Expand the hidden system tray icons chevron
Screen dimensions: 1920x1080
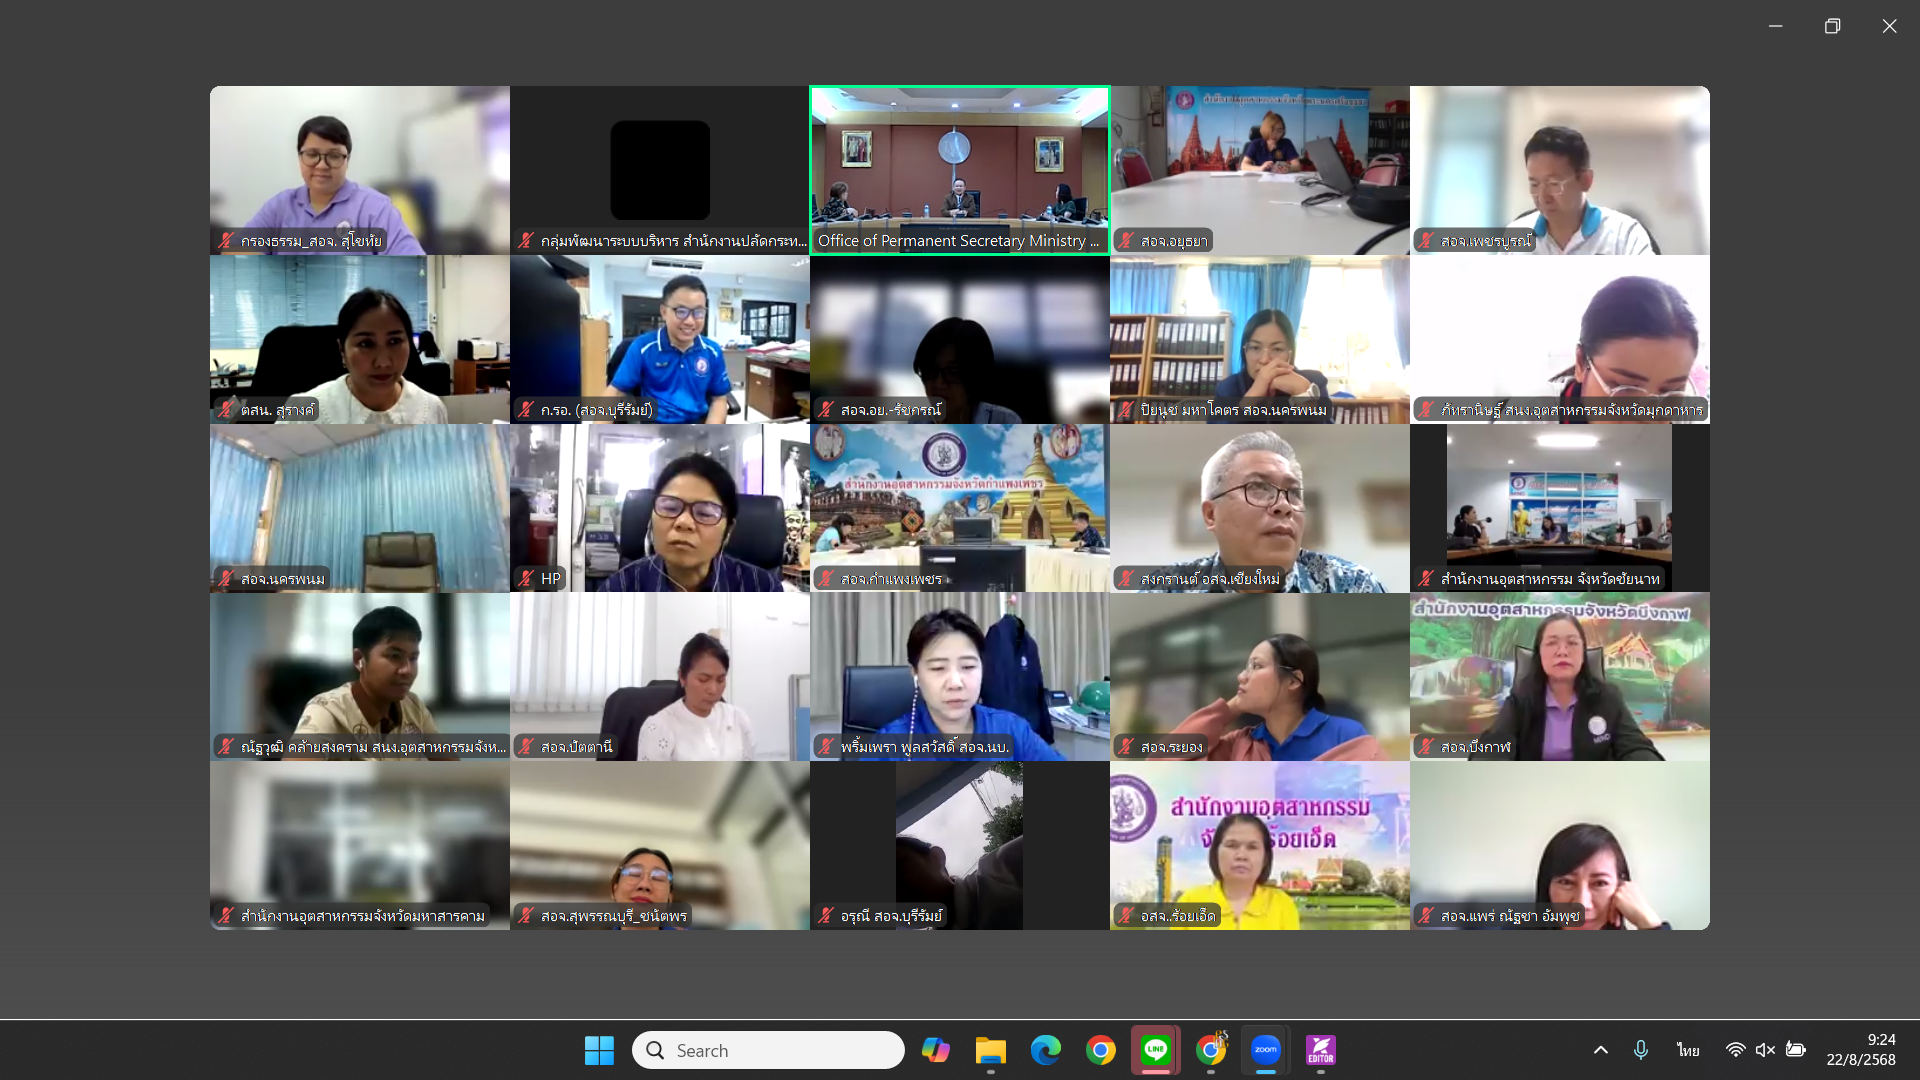click(x=1601, y=1050)
